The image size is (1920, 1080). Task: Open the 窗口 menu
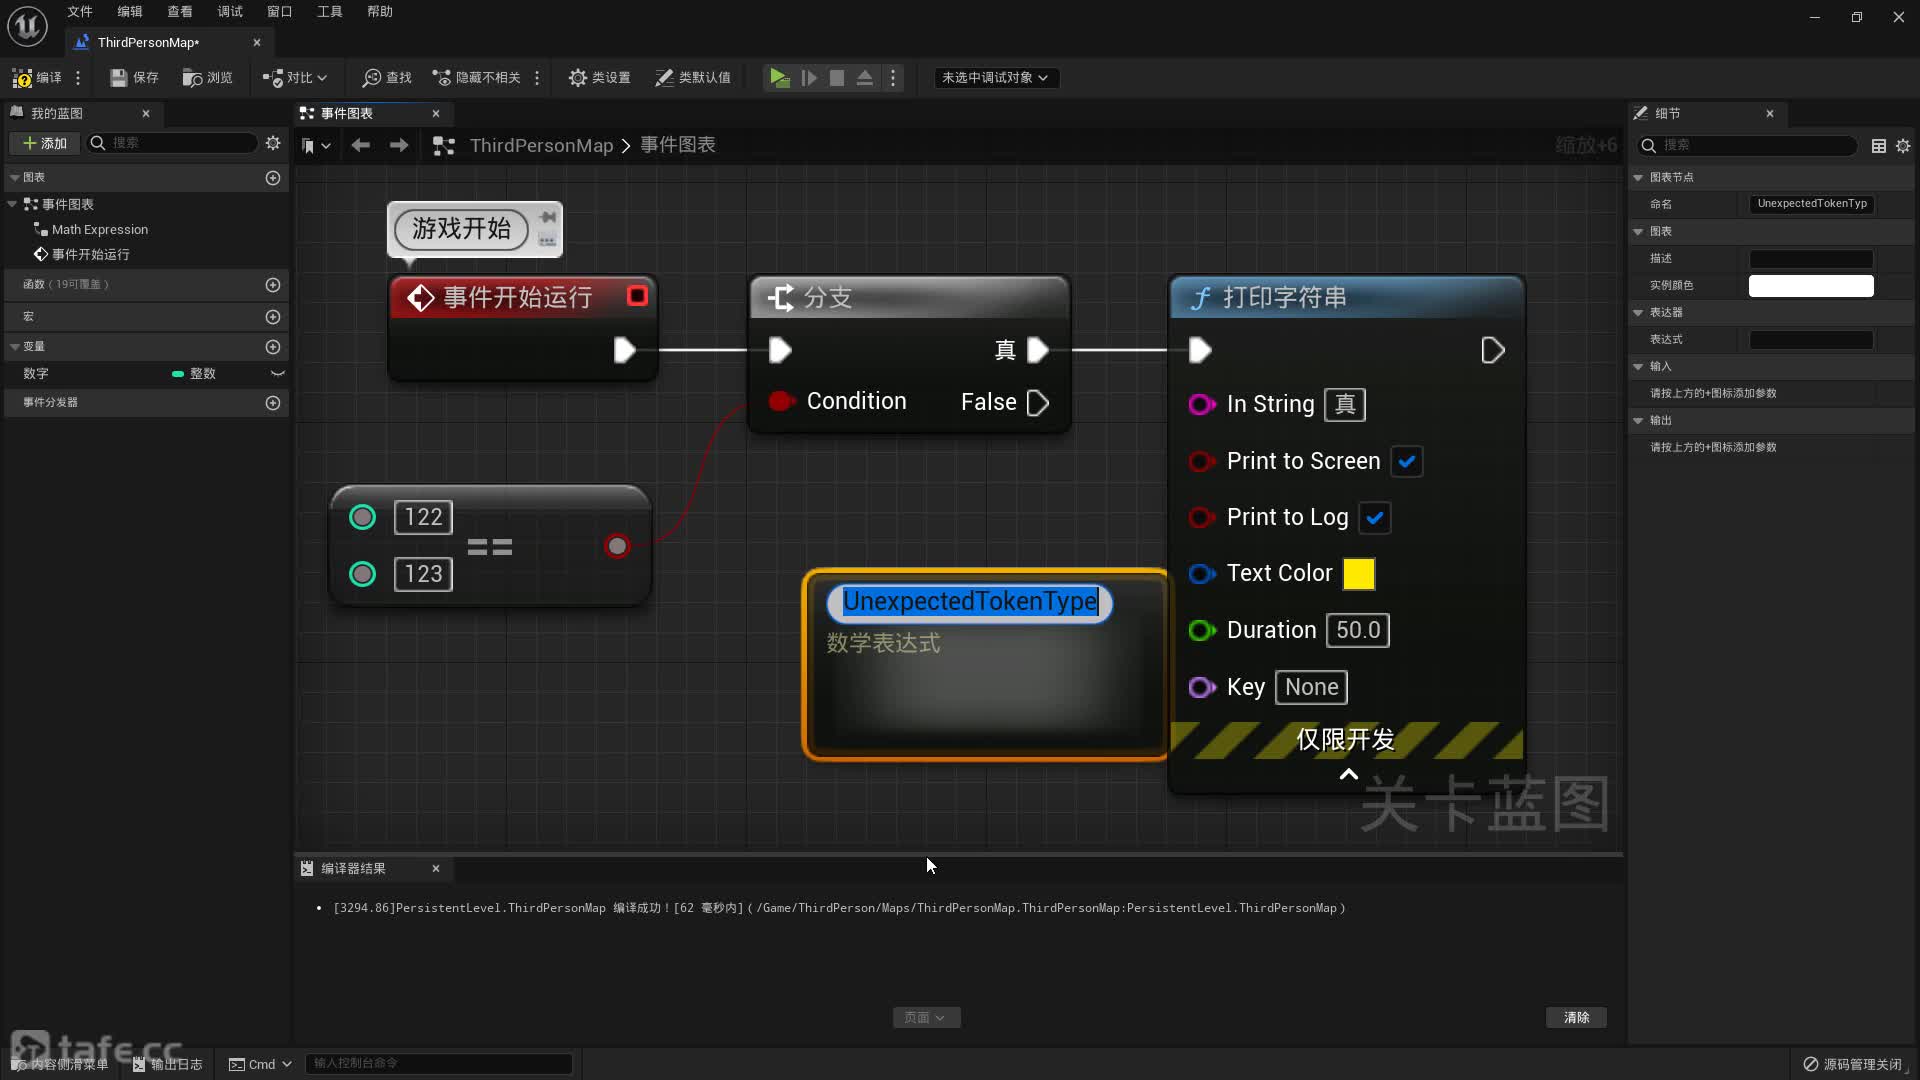(280, 12)
